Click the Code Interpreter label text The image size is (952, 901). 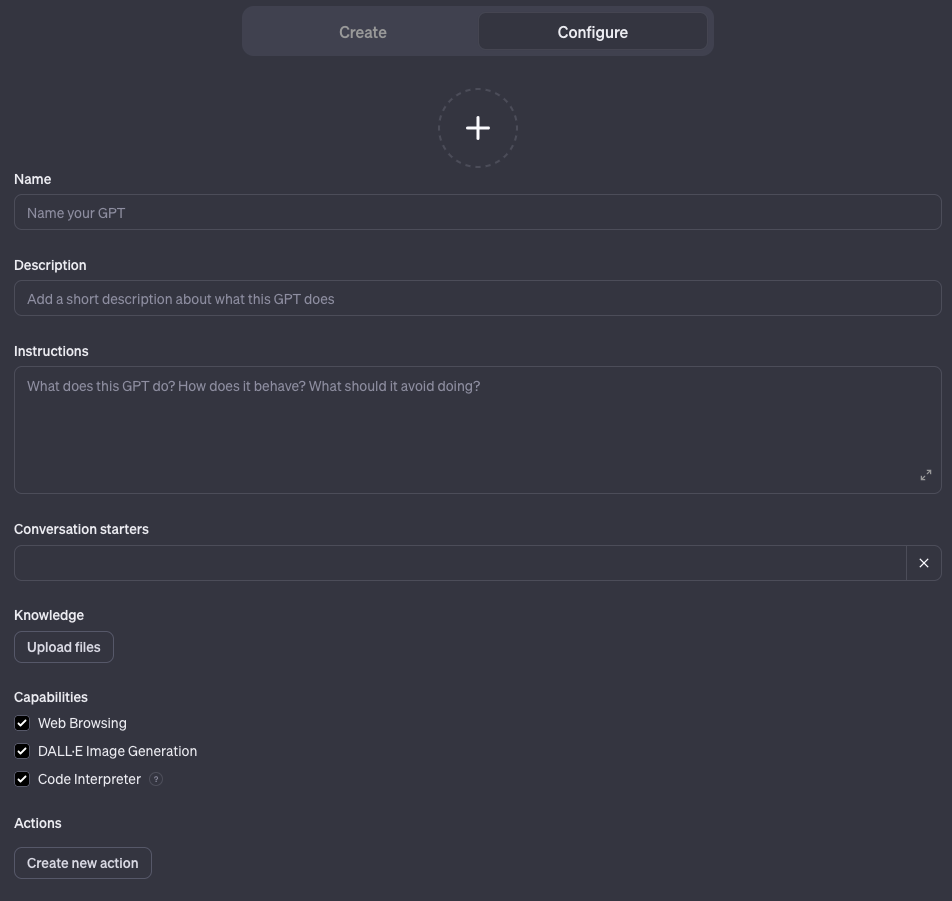(89, 779)
